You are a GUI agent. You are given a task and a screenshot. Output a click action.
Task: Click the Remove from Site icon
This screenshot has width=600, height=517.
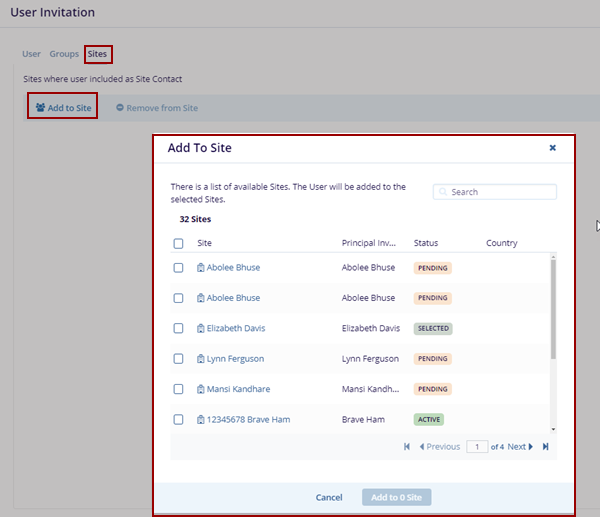[x=120, y=108]
